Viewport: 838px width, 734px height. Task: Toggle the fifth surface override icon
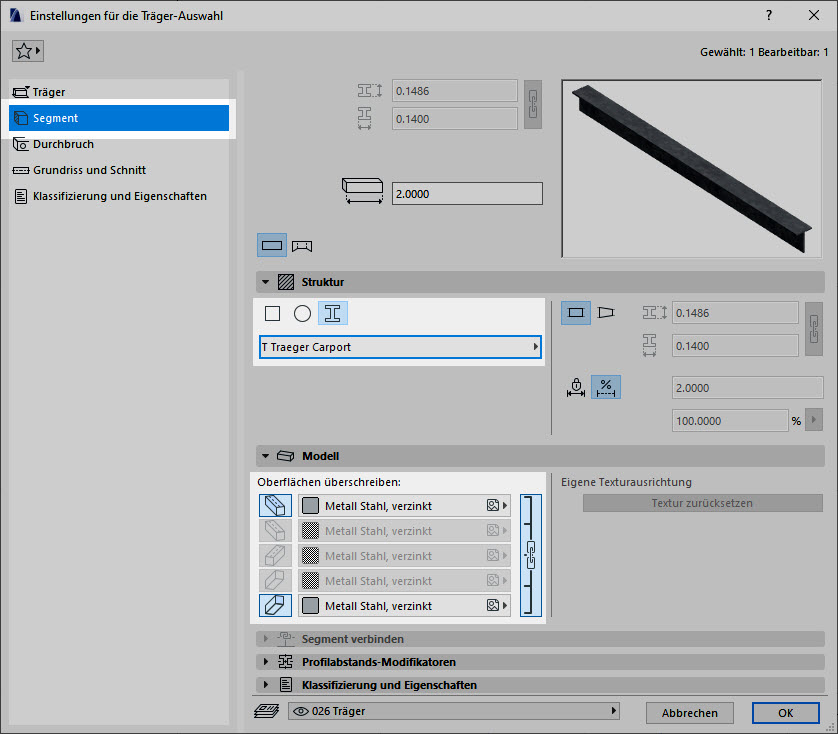click(x=275, y=606)
